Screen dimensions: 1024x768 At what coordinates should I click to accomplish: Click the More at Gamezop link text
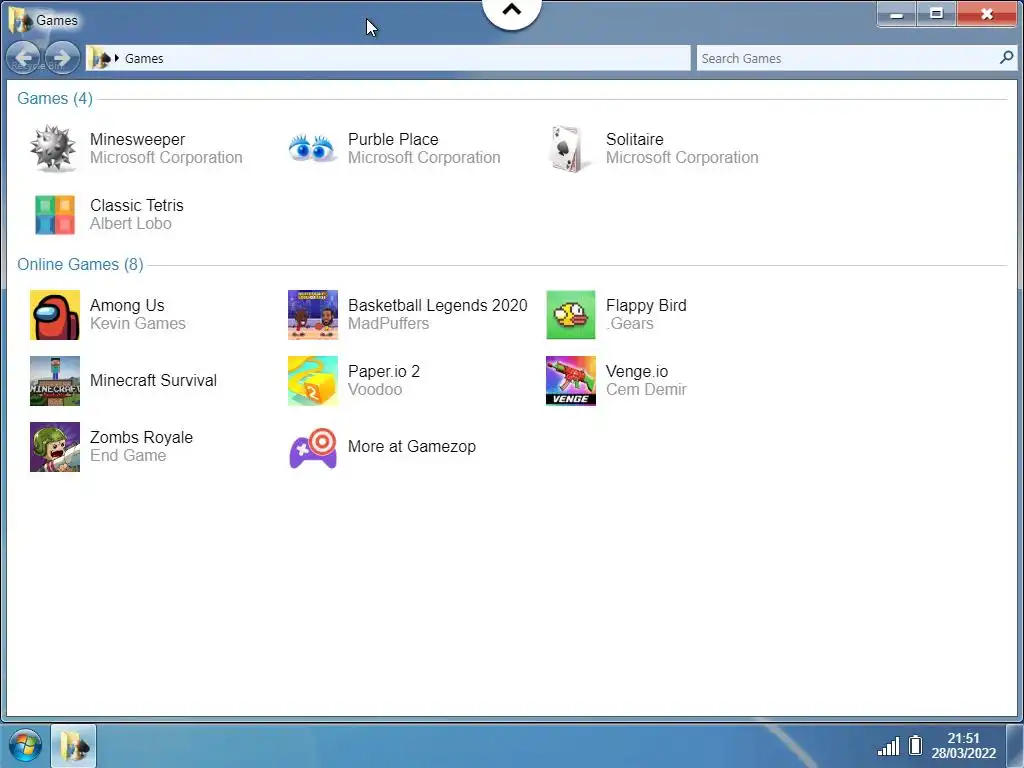tap(412, 447)
